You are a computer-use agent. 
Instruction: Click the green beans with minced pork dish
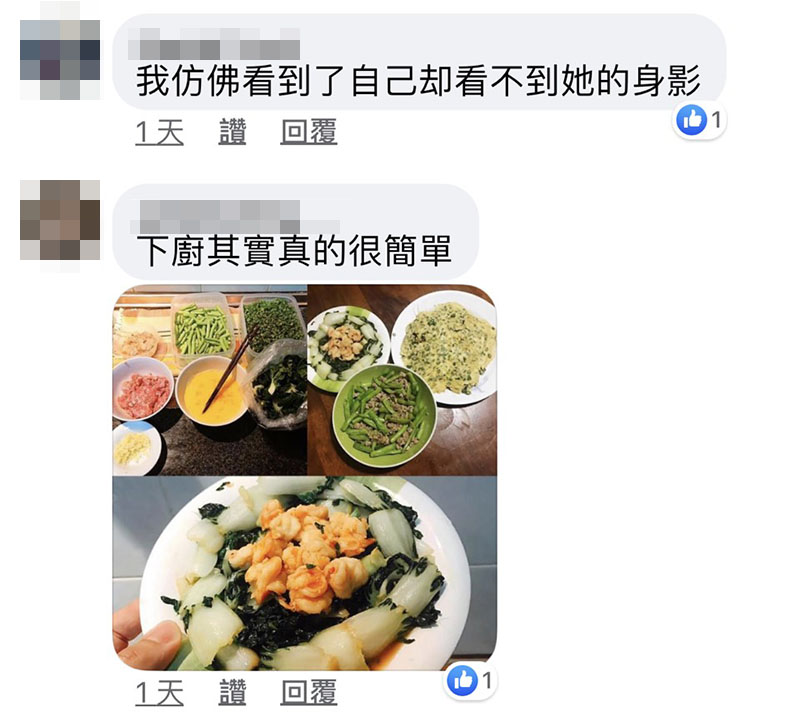(x=385, y=416)
